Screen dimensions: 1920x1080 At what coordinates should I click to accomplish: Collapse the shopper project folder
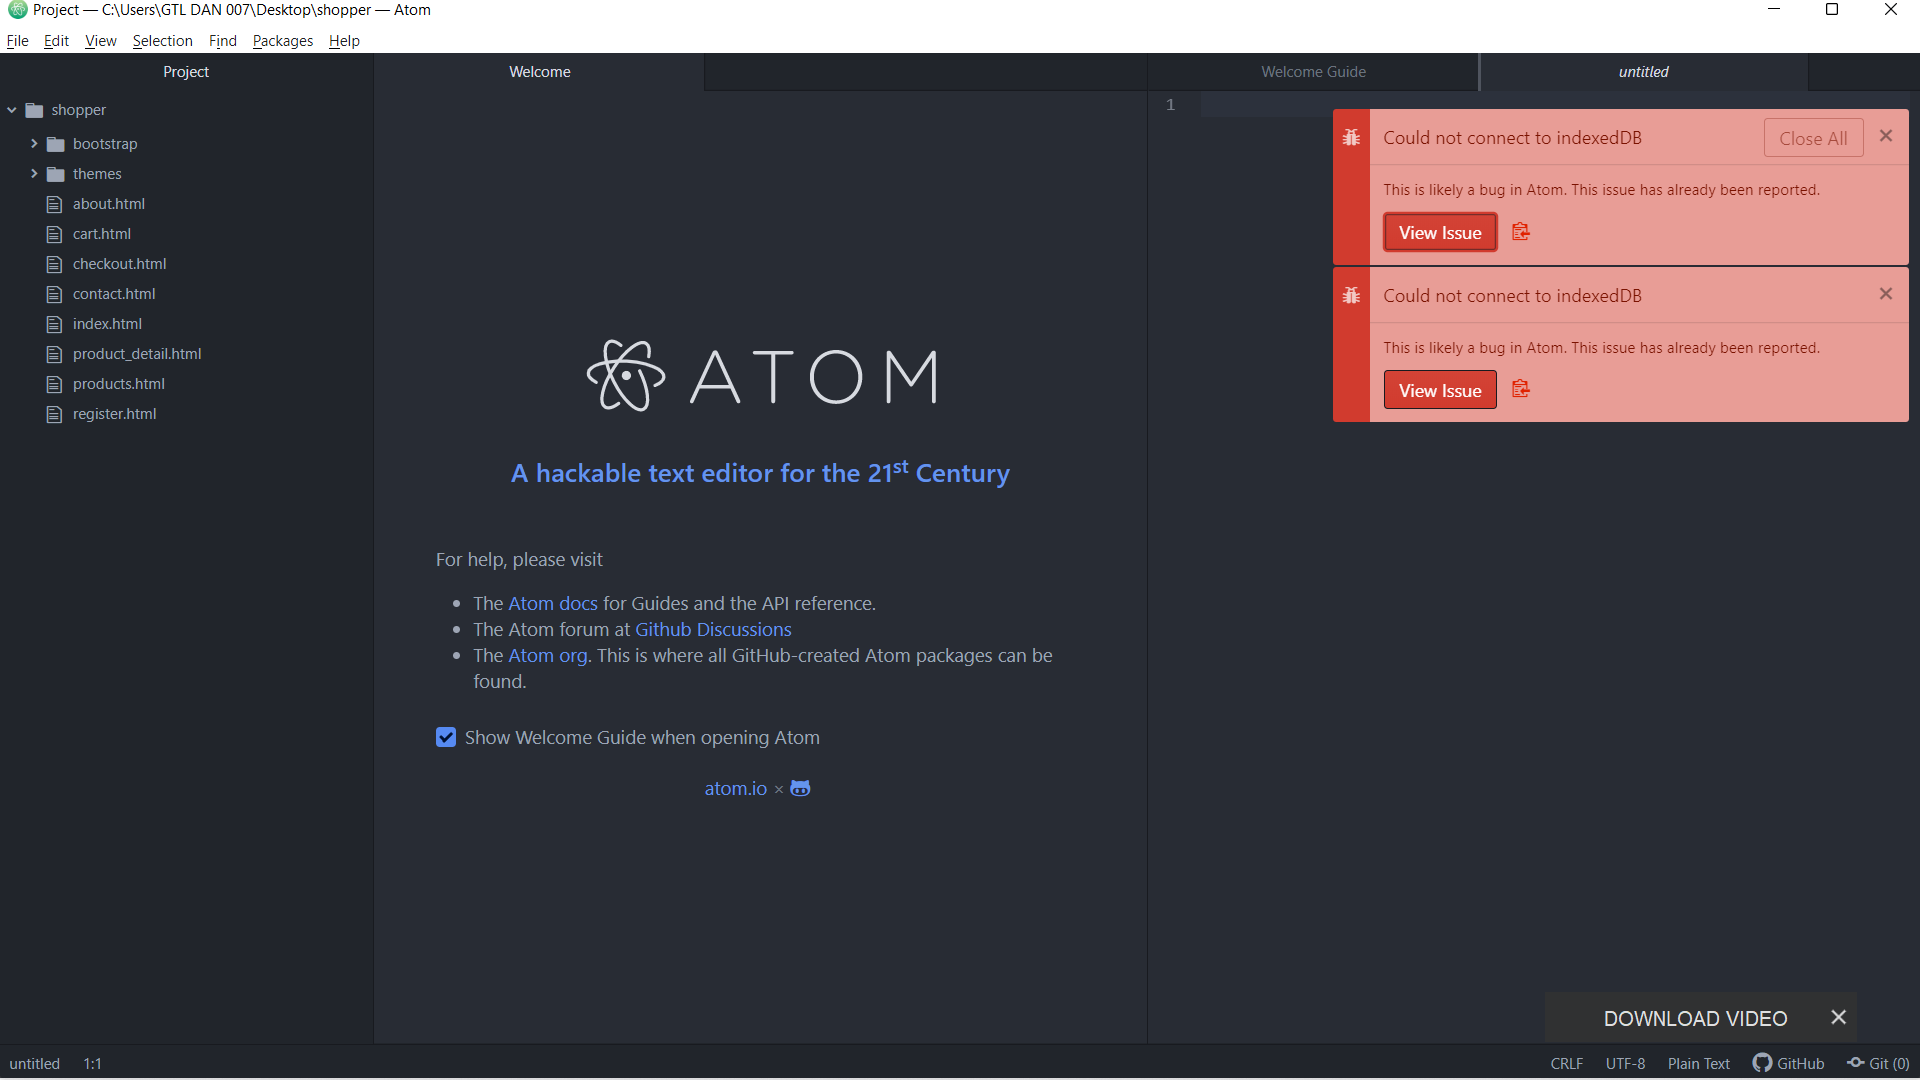pyautogui.click(x=12, y=110)
